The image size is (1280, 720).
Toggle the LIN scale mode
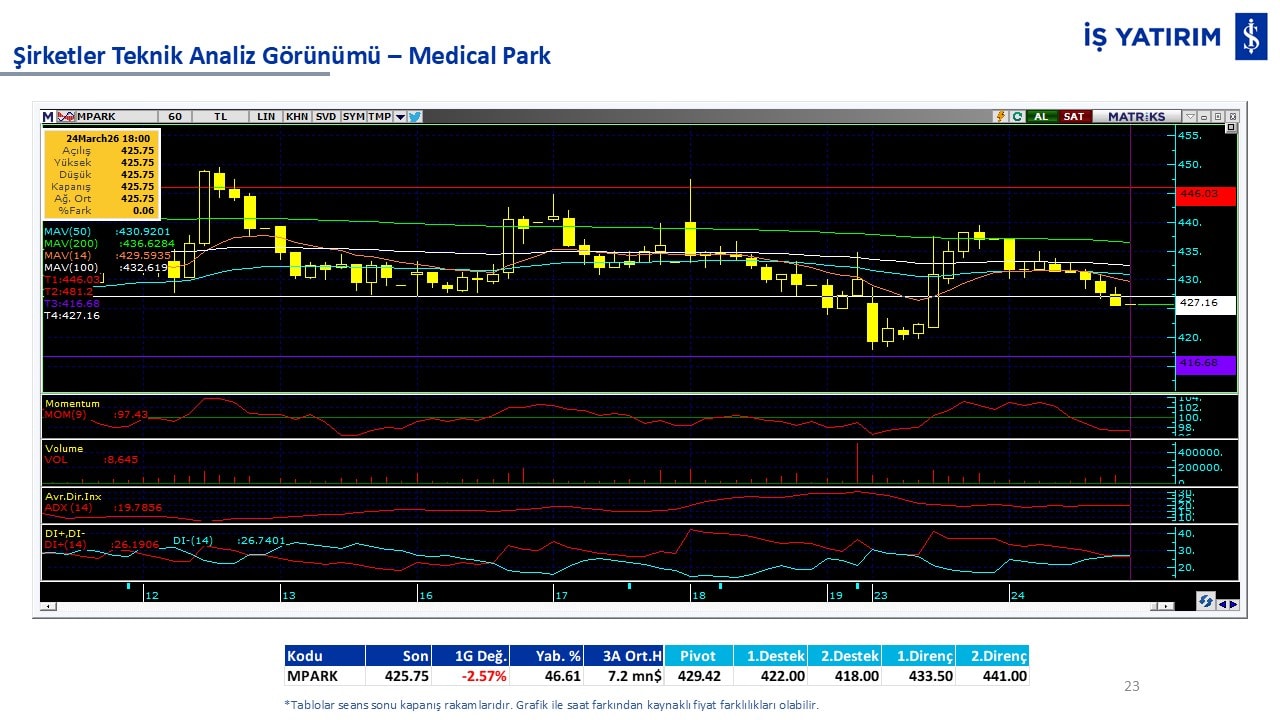click(x=265, y=116)
